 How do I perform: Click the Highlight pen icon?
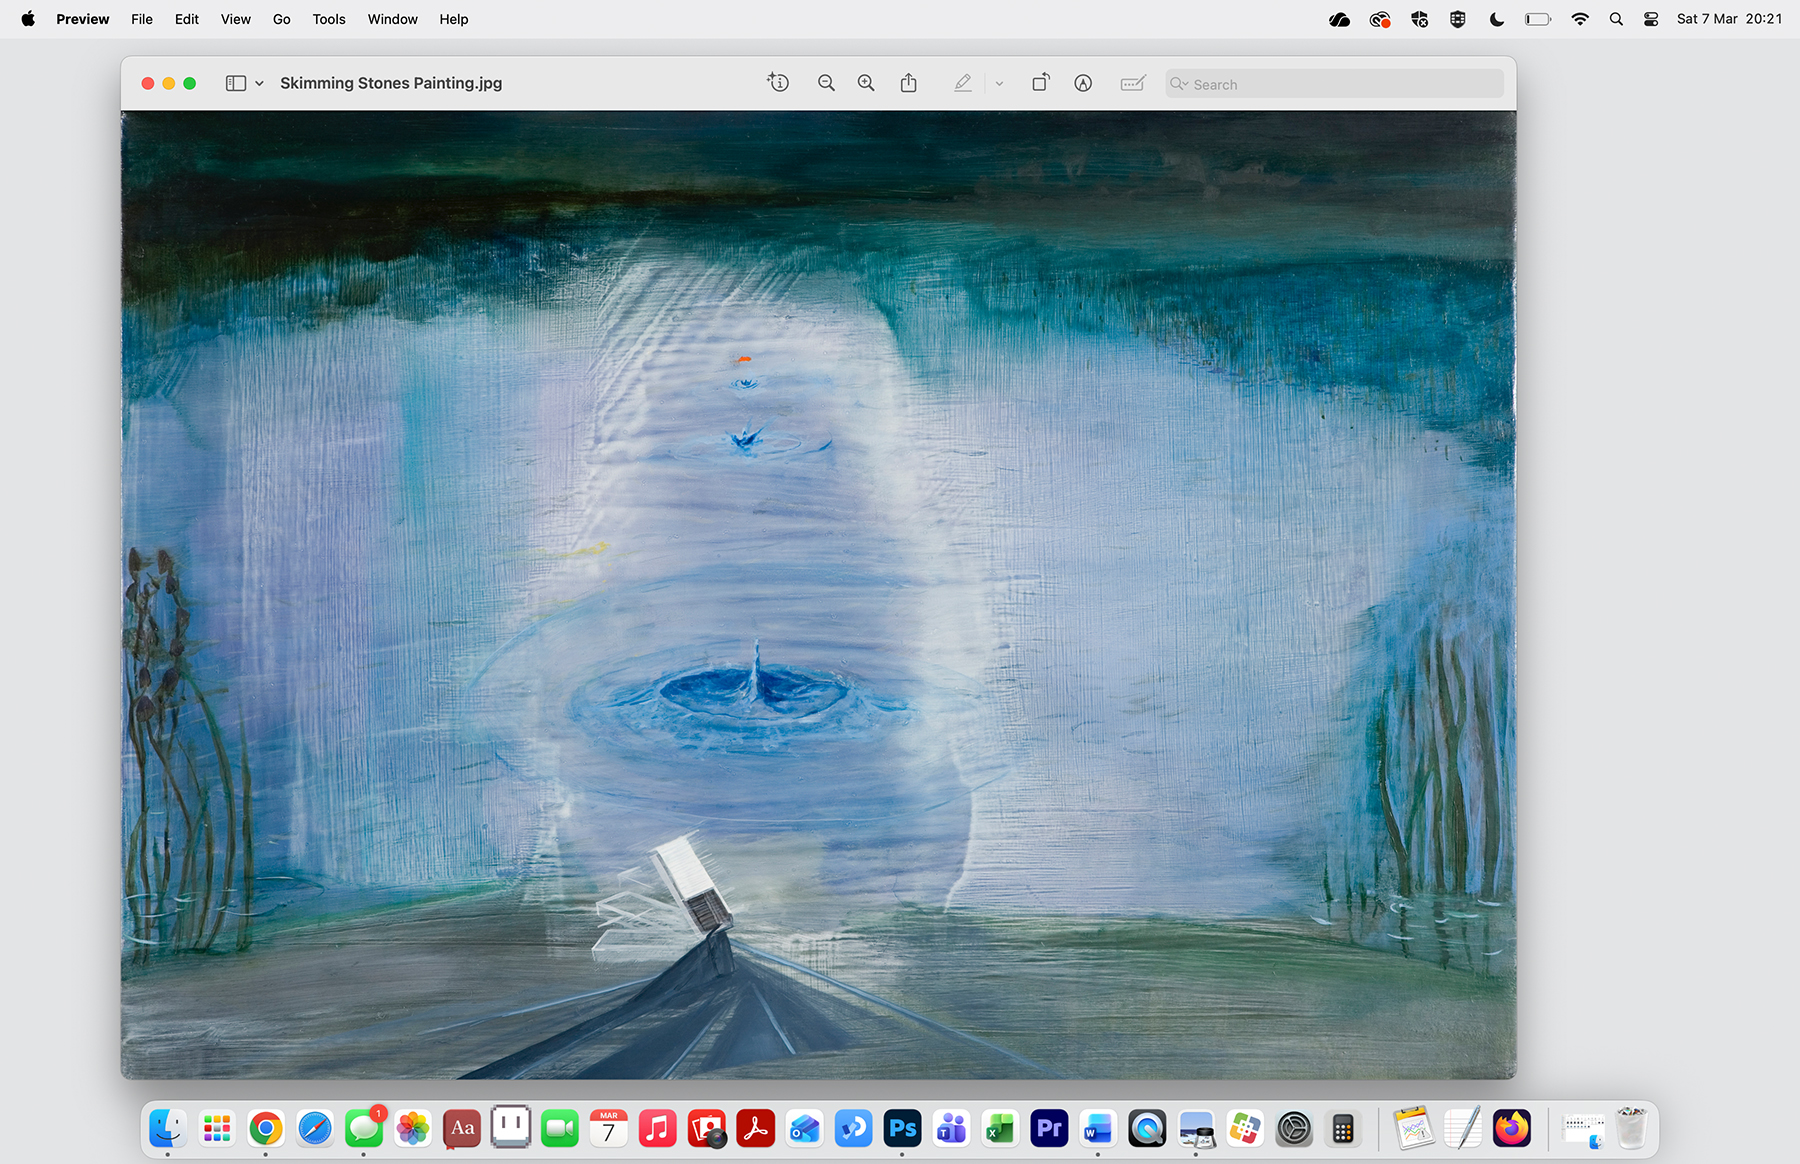coord(962,83)
